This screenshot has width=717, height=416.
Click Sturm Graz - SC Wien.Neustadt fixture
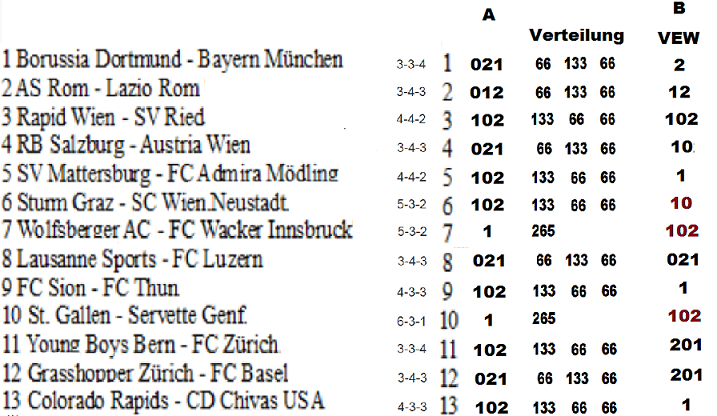(145, 203)
